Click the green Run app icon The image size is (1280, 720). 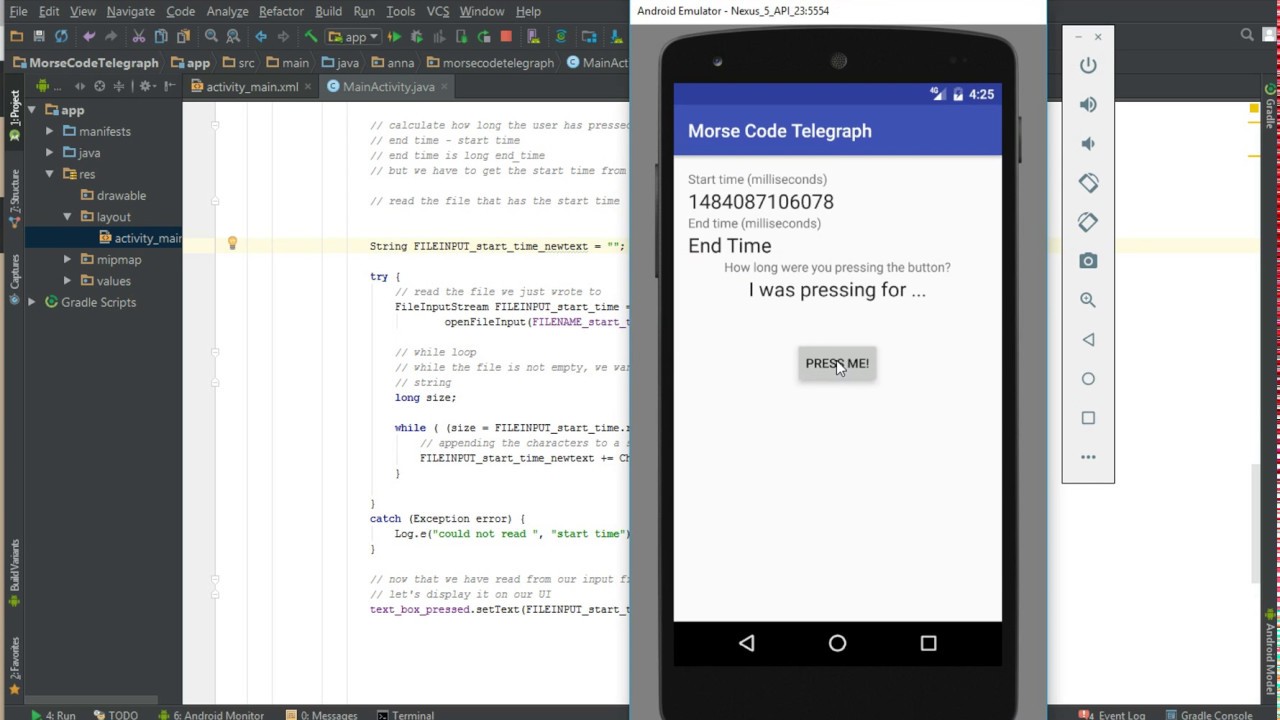coord(394,36)
